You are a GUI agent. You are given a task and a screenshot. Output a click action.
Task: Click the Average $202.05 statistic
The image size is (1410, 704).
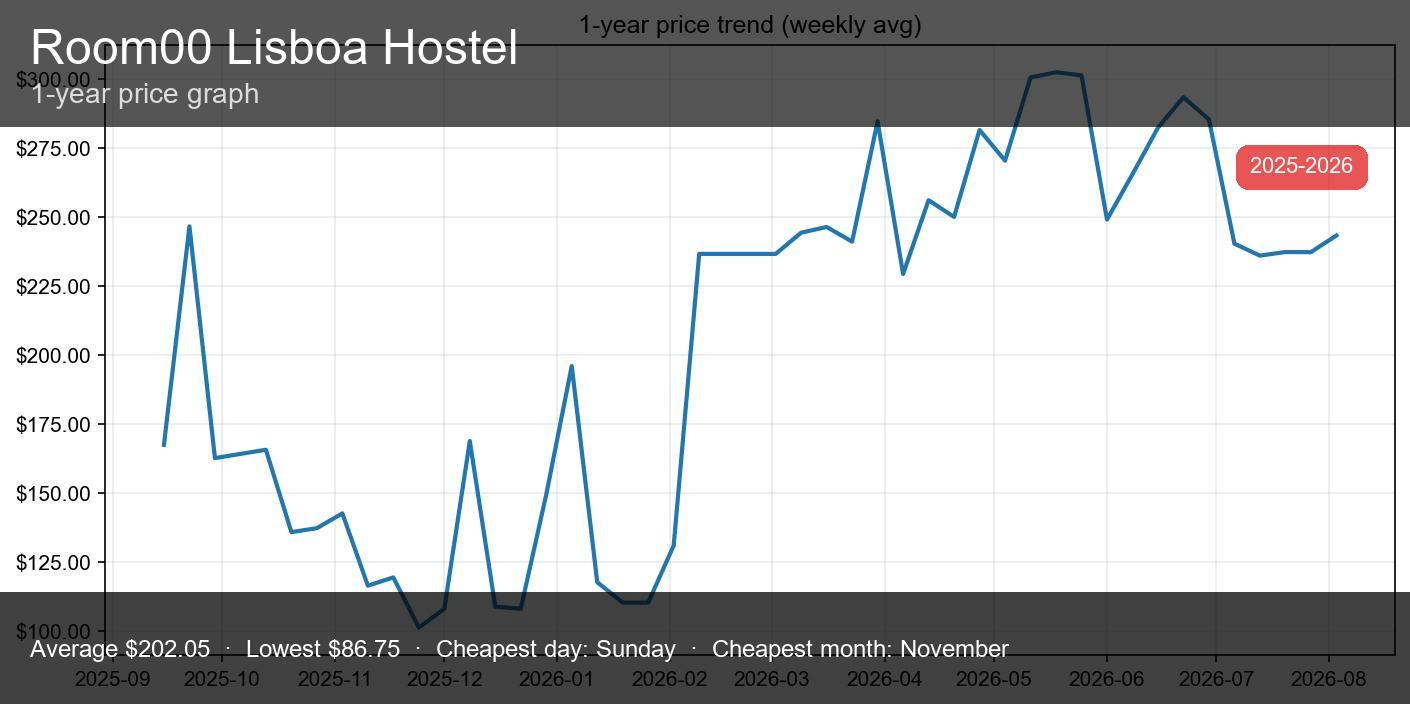[x=120, y=649]
